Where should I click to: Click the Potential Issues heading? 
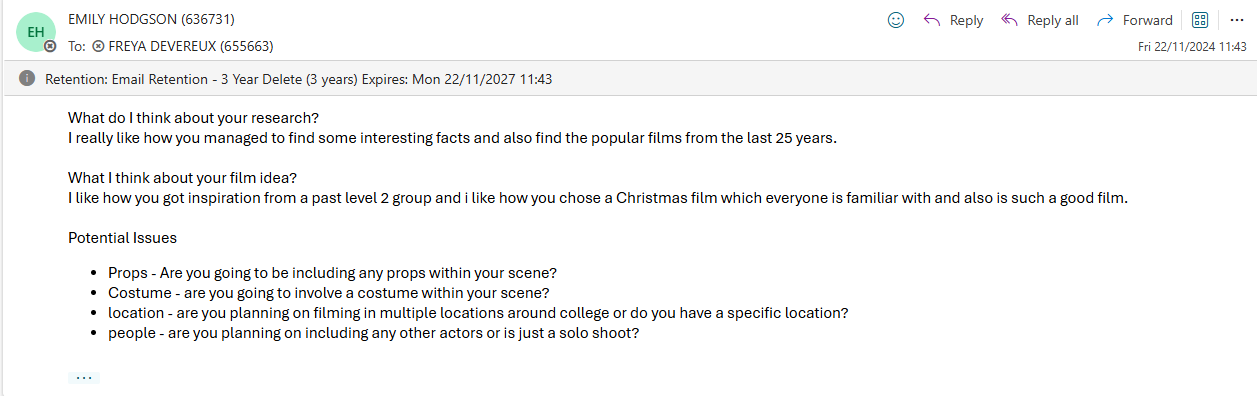pyautogui.click(x=123, y=238)
